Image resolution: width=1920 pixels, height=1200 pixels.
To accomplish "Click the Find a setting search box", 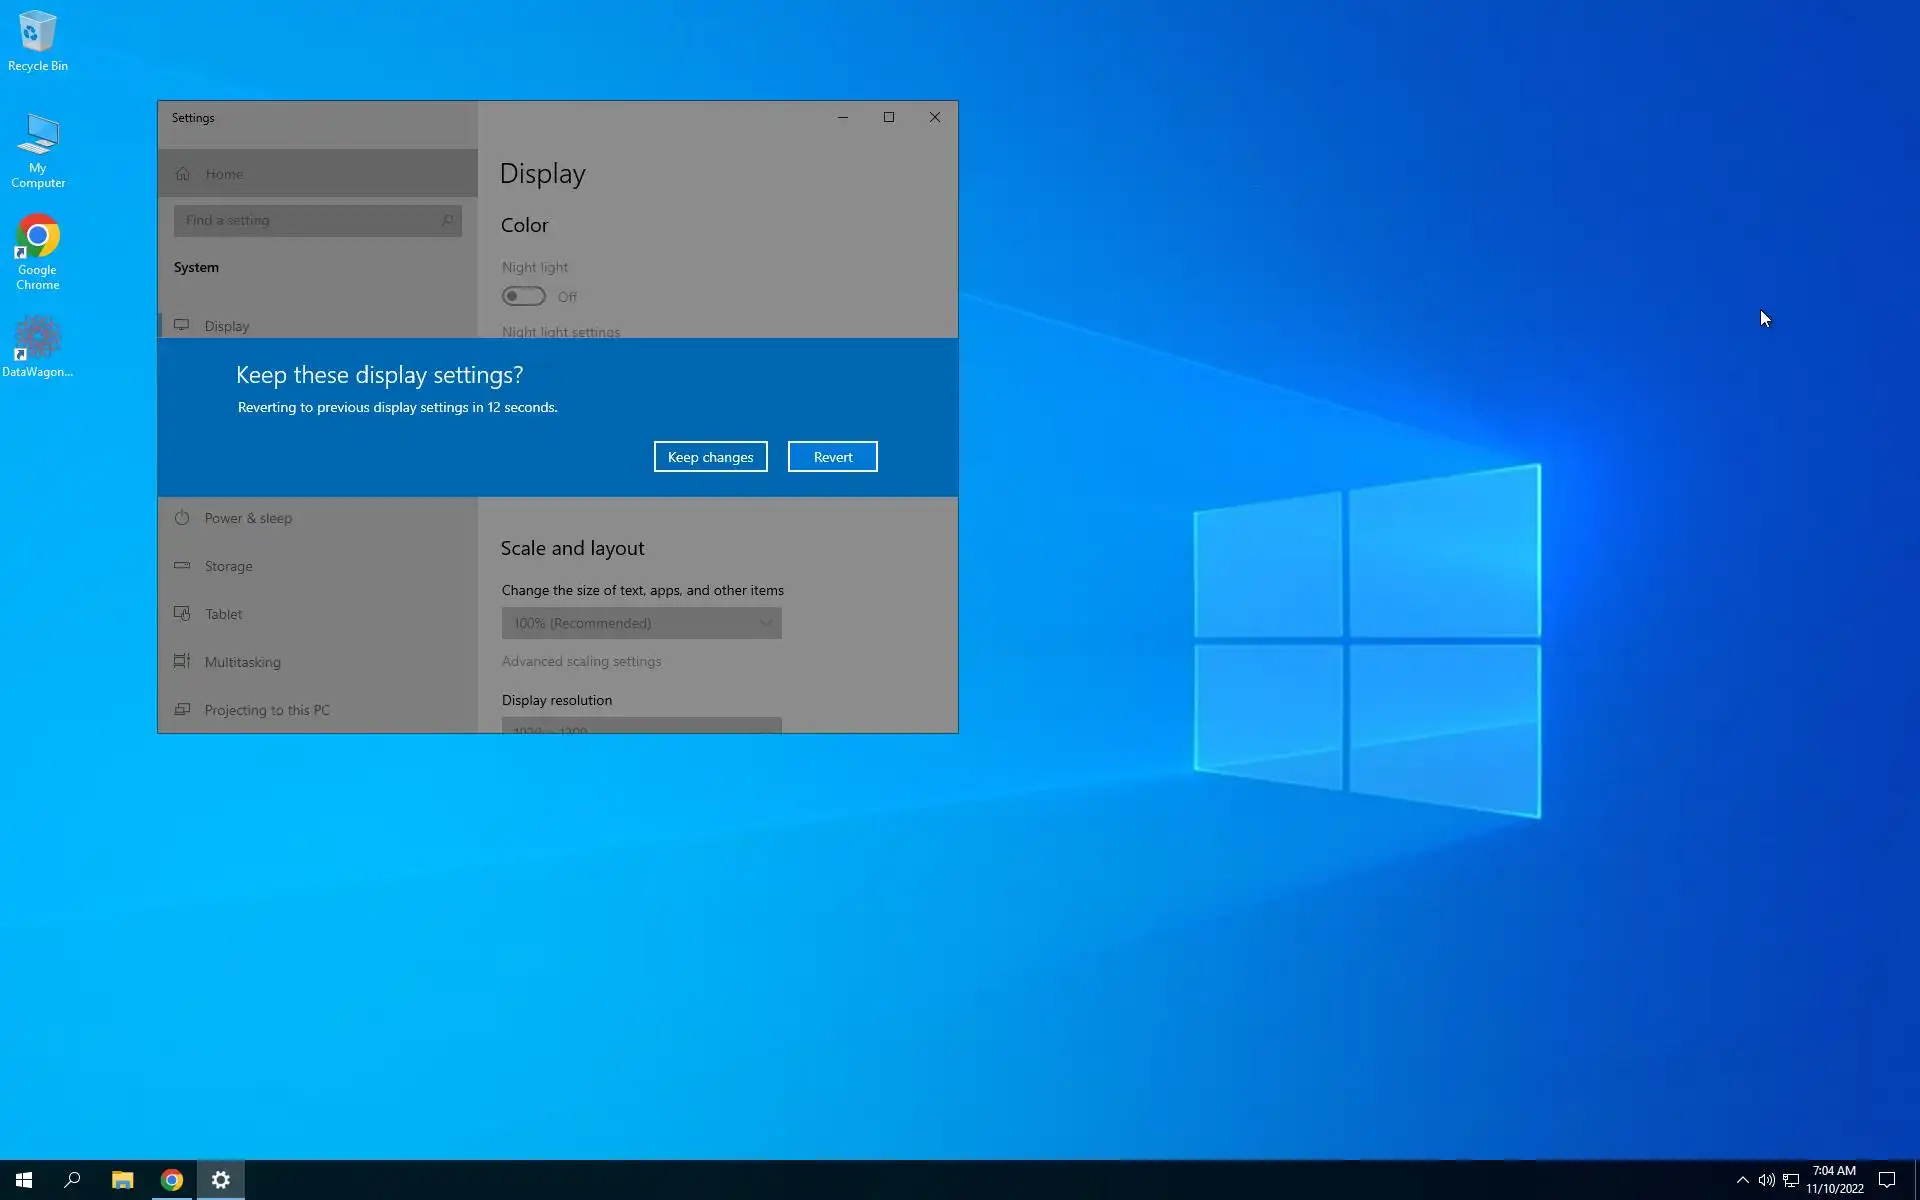I will click(310, 220).
